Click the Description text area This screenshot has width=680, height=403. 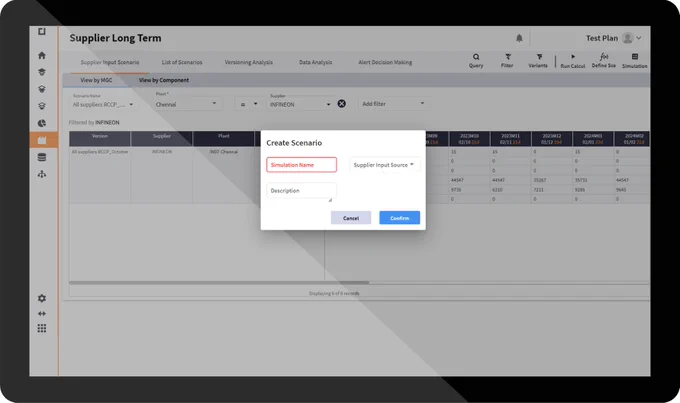[x=301, y=191]
